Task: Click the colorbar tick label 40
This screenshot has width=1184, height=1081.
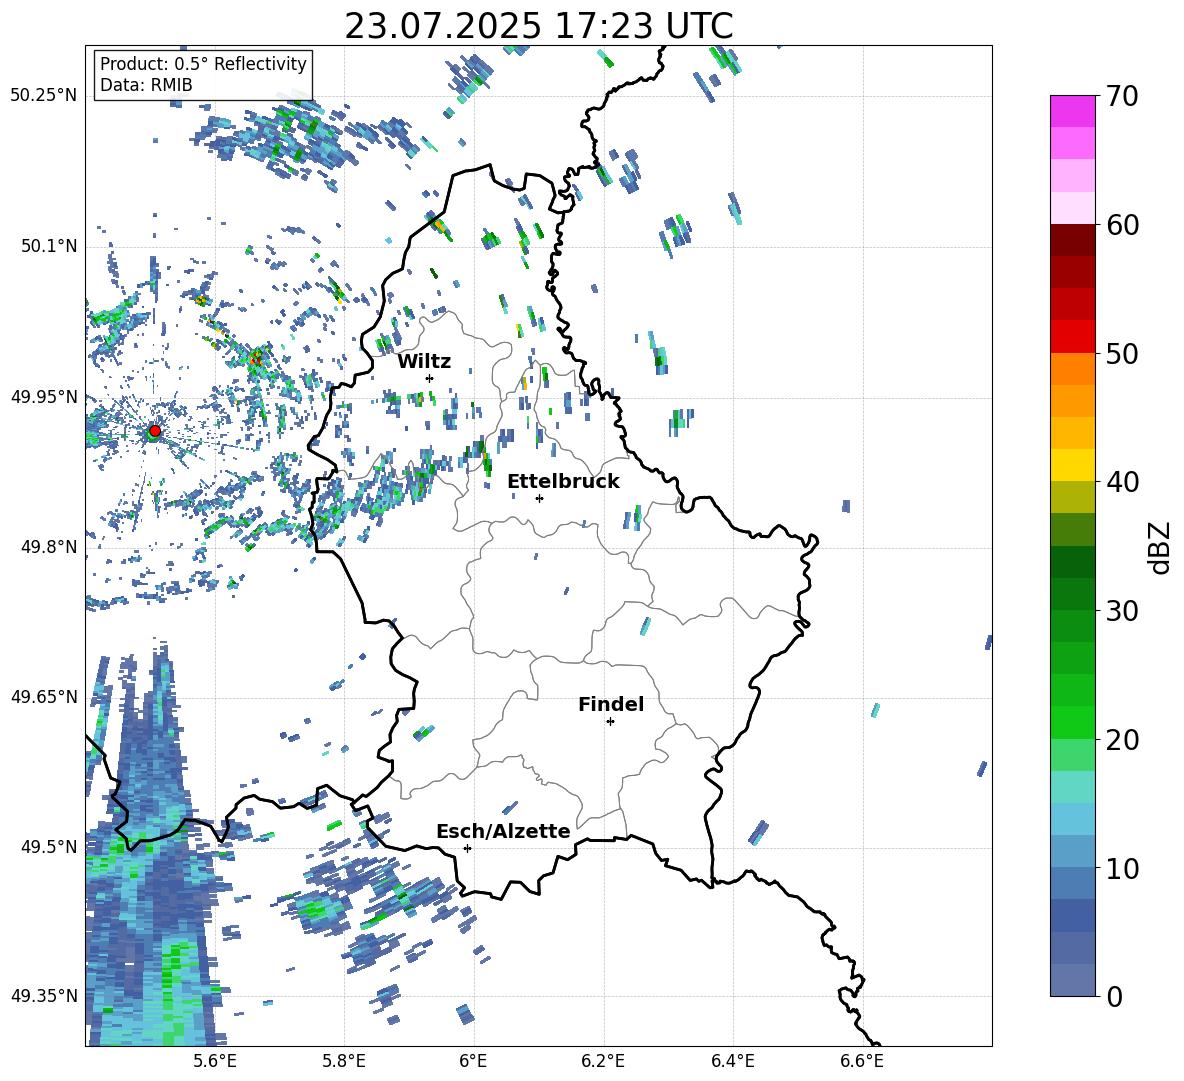Action: point(1121,482)
